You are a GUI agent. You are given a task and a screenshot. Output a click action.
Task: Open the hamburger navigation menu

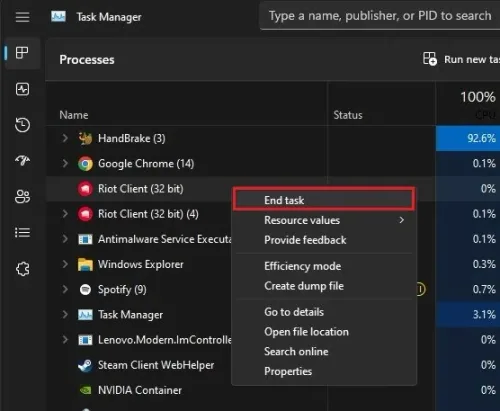[x=22, y=17]
